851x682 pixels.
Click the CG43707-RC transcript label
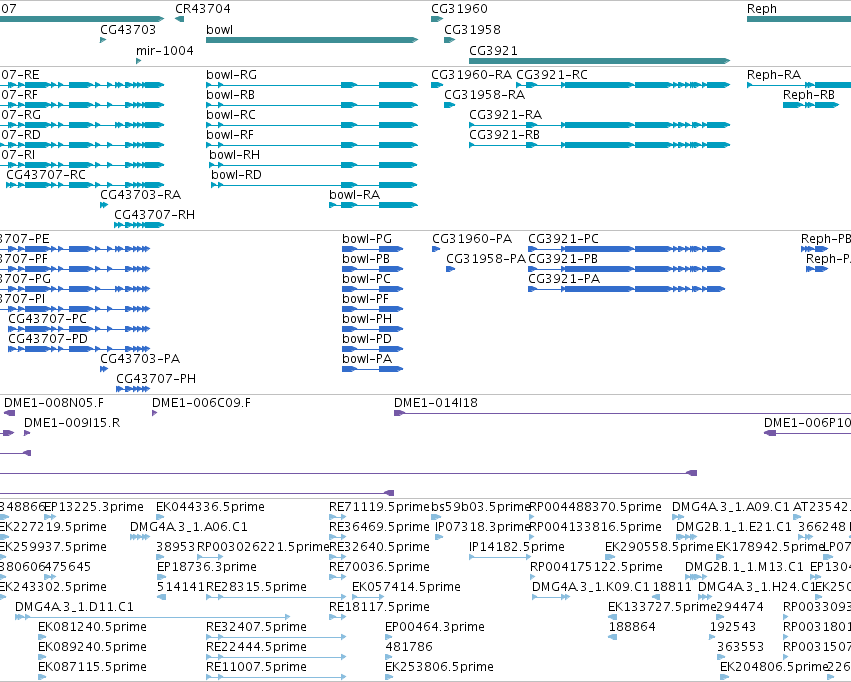point(46,175)
